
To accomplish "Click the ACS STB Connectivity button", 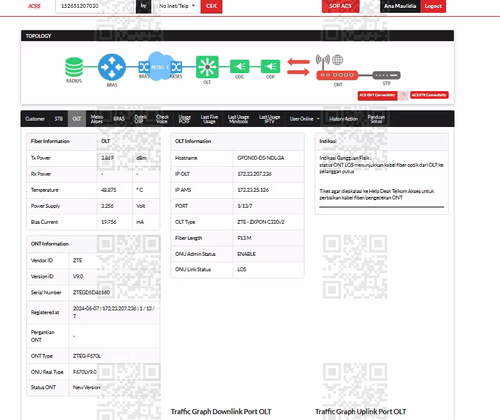I will coord(429,95).
